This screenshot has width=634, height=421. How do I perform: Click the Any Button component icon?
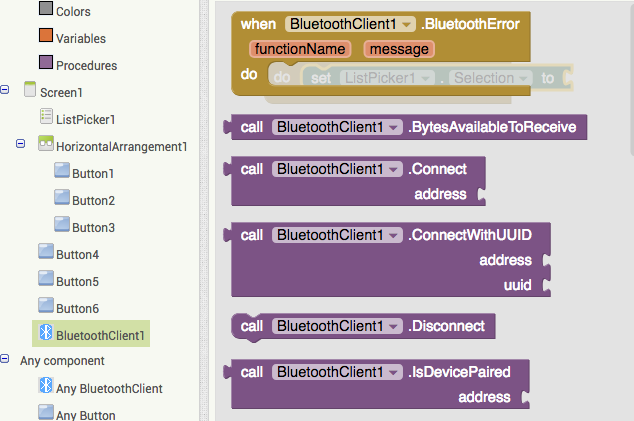[45, 414]
